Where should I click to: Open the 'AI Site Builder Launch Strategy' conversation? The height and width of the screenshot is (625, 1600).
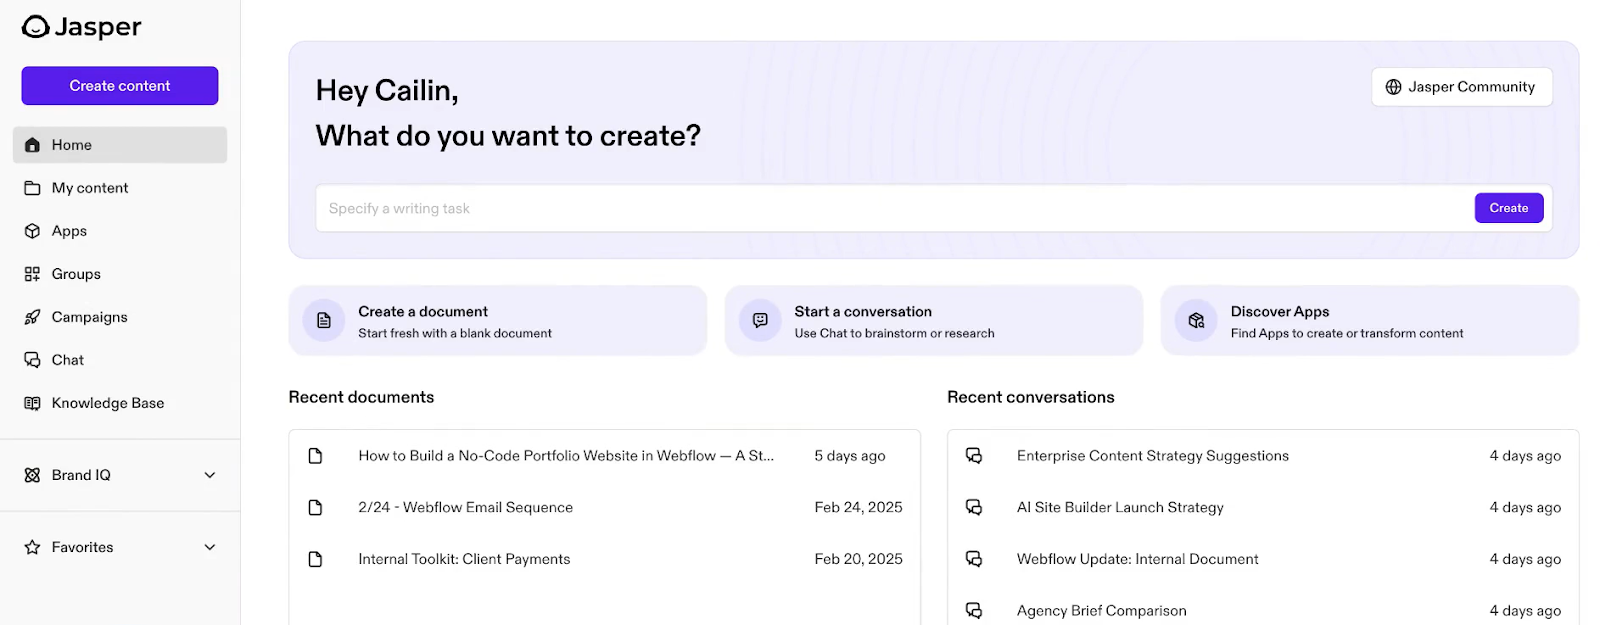[1120, 507]
